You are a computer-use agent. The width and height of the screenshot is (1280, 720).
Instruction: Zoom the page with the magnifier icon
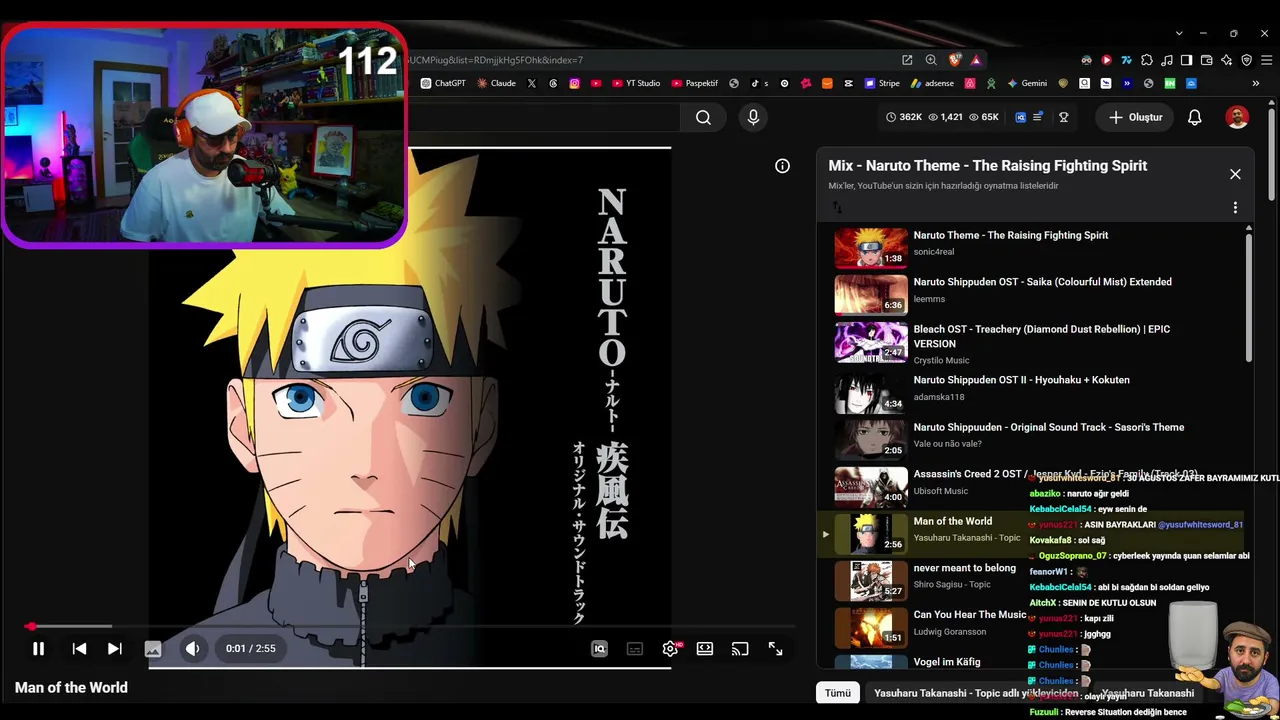(931, 60)
